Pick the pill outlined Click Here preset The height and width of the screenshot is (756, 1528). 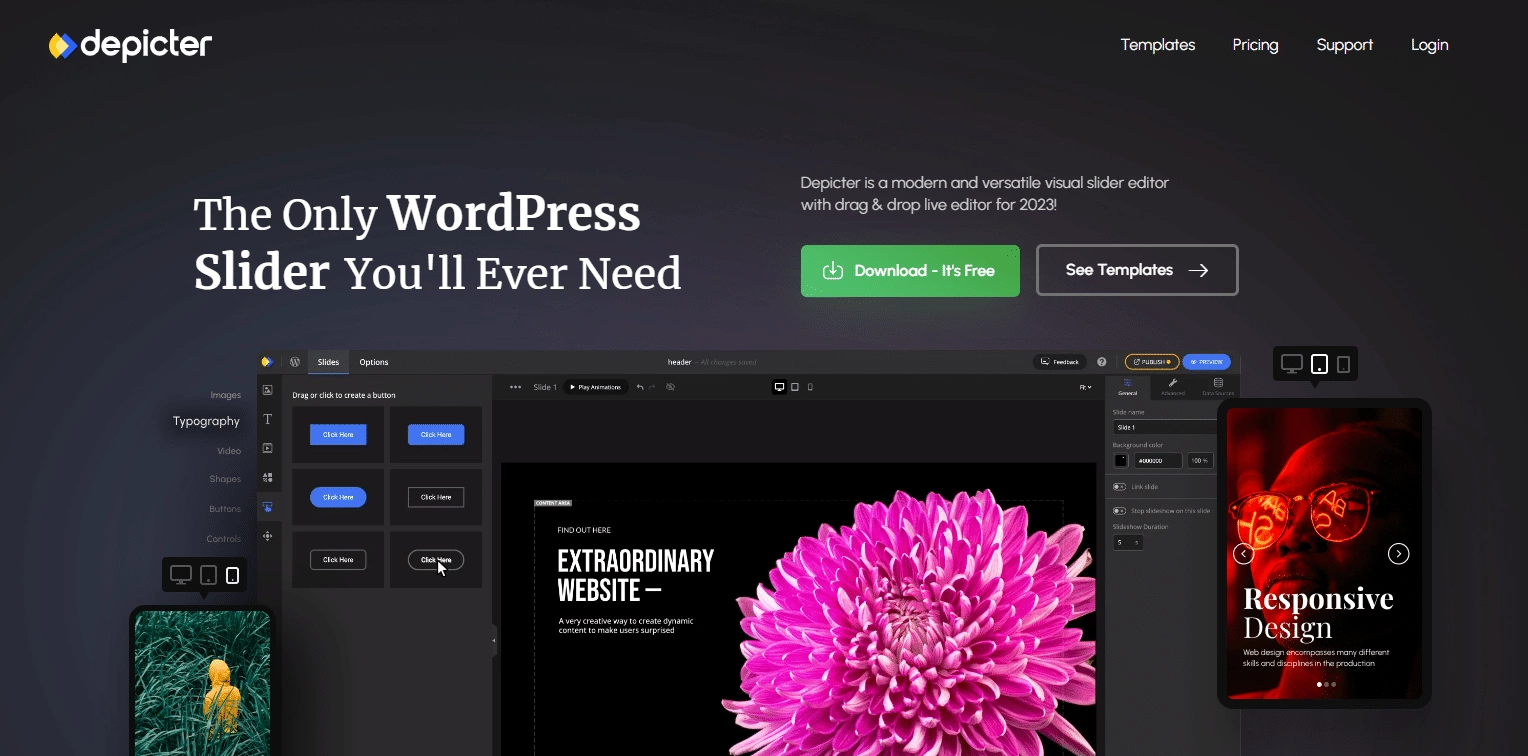pos(436,559)
